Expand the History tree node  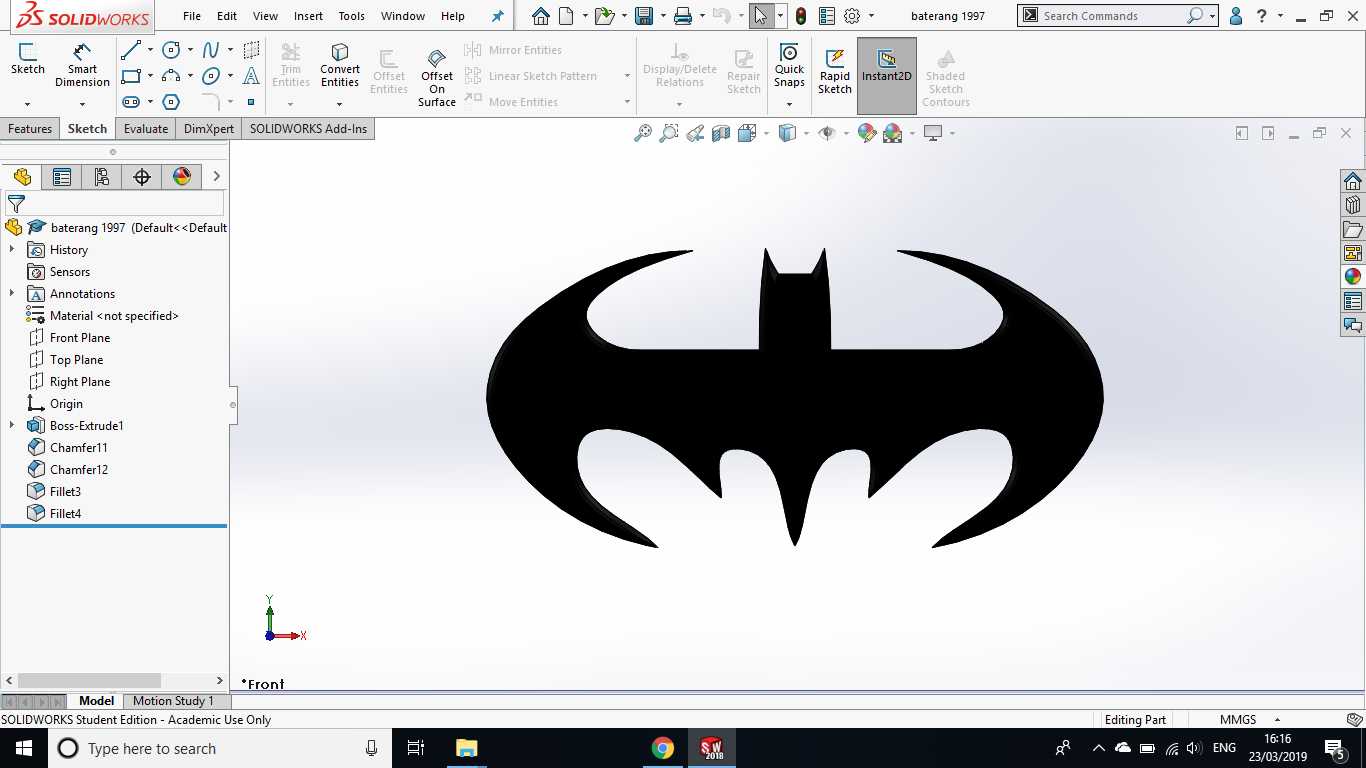[12, 250]
